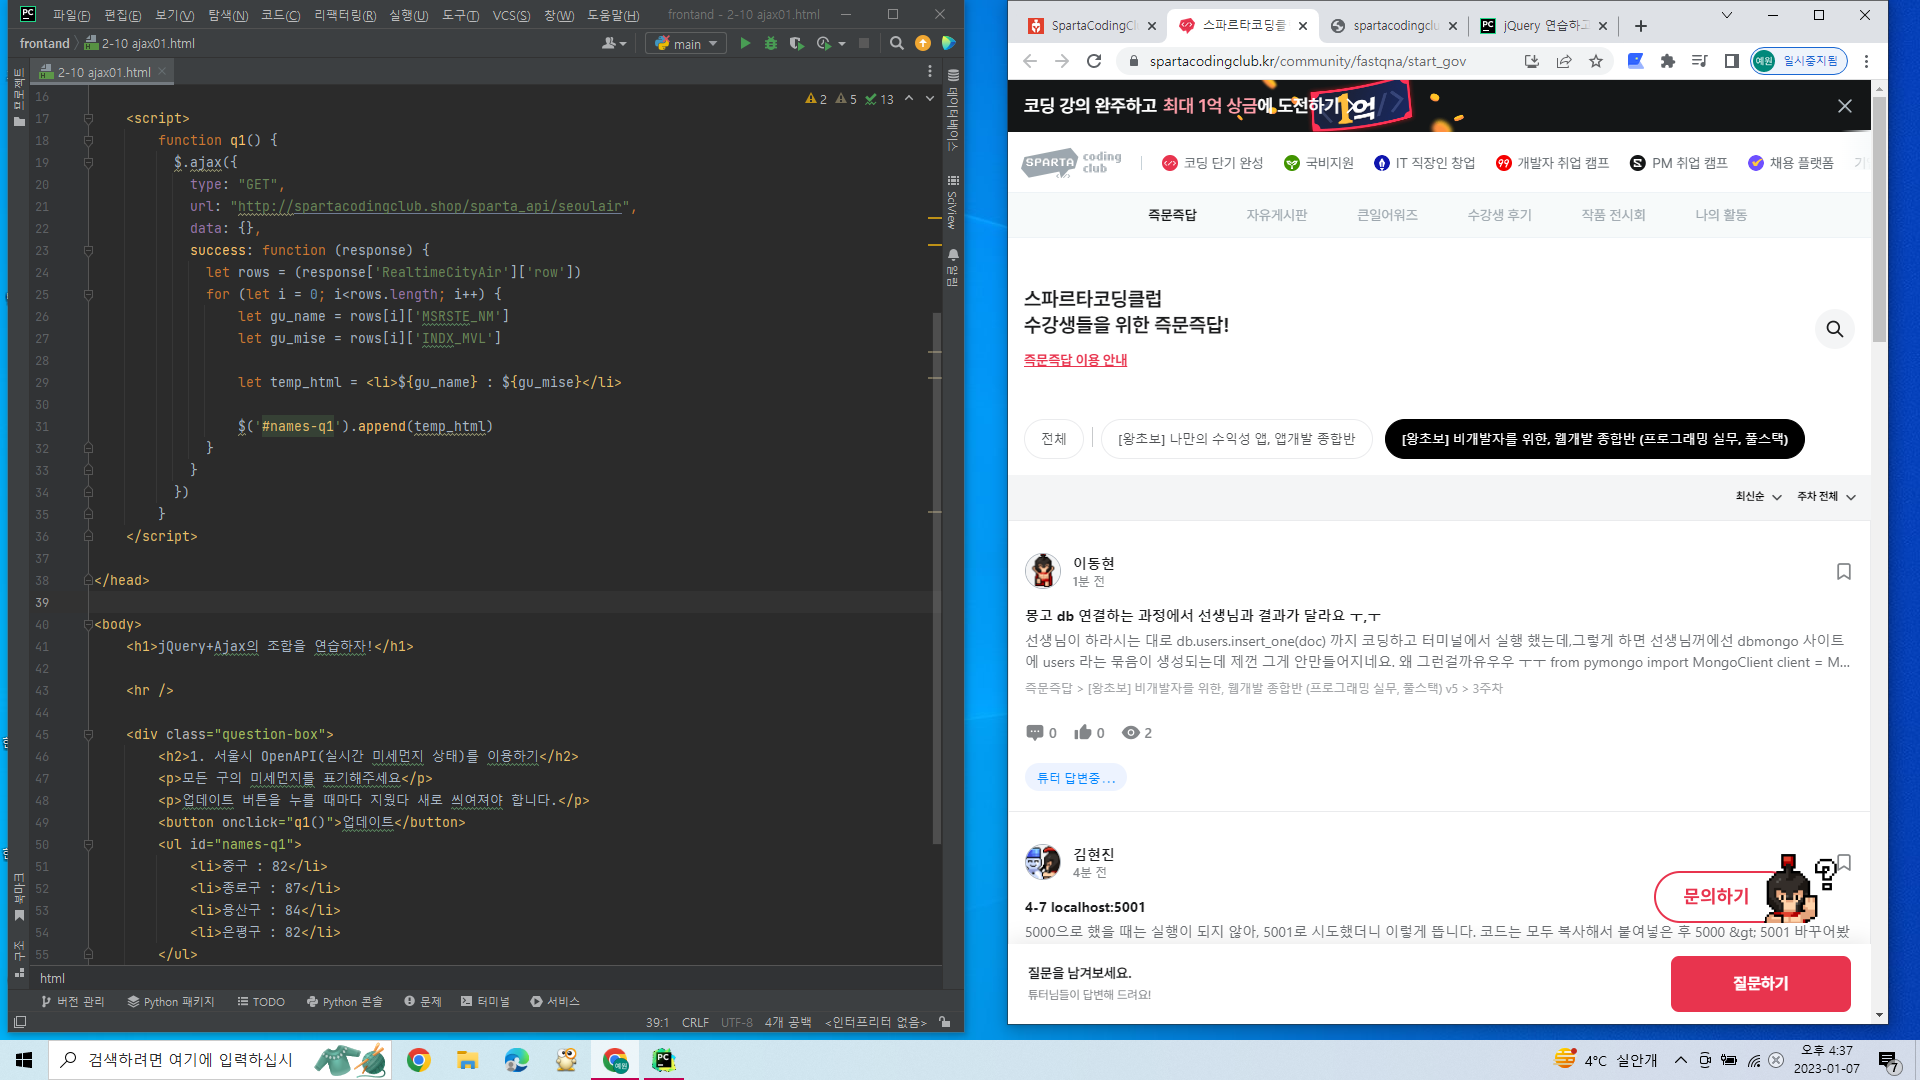1920x1080 pixels.
Task: Click the Chrome page vertical scrollbar thumb
Action: (1879, 218)
